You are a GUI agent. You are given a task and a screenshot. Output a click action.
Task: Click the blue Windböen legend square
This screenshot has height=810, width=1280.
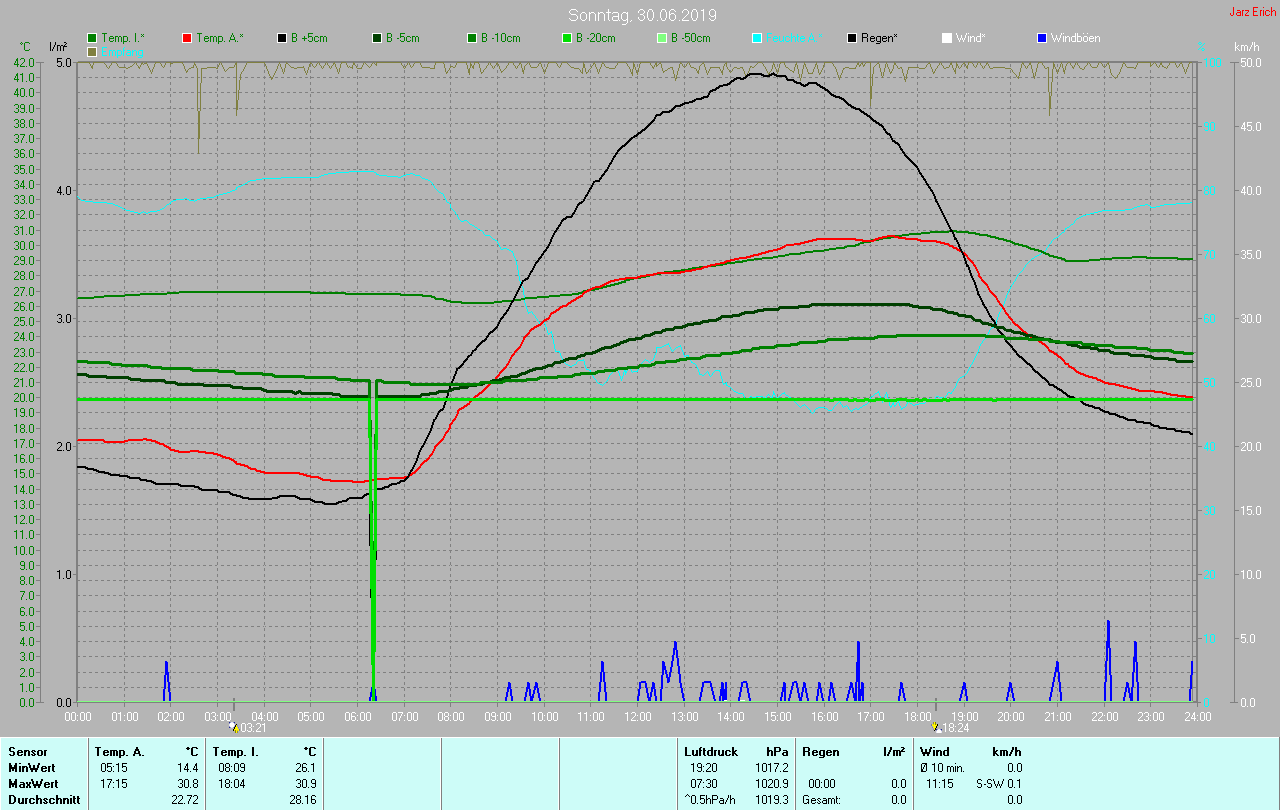point(1041,38)
